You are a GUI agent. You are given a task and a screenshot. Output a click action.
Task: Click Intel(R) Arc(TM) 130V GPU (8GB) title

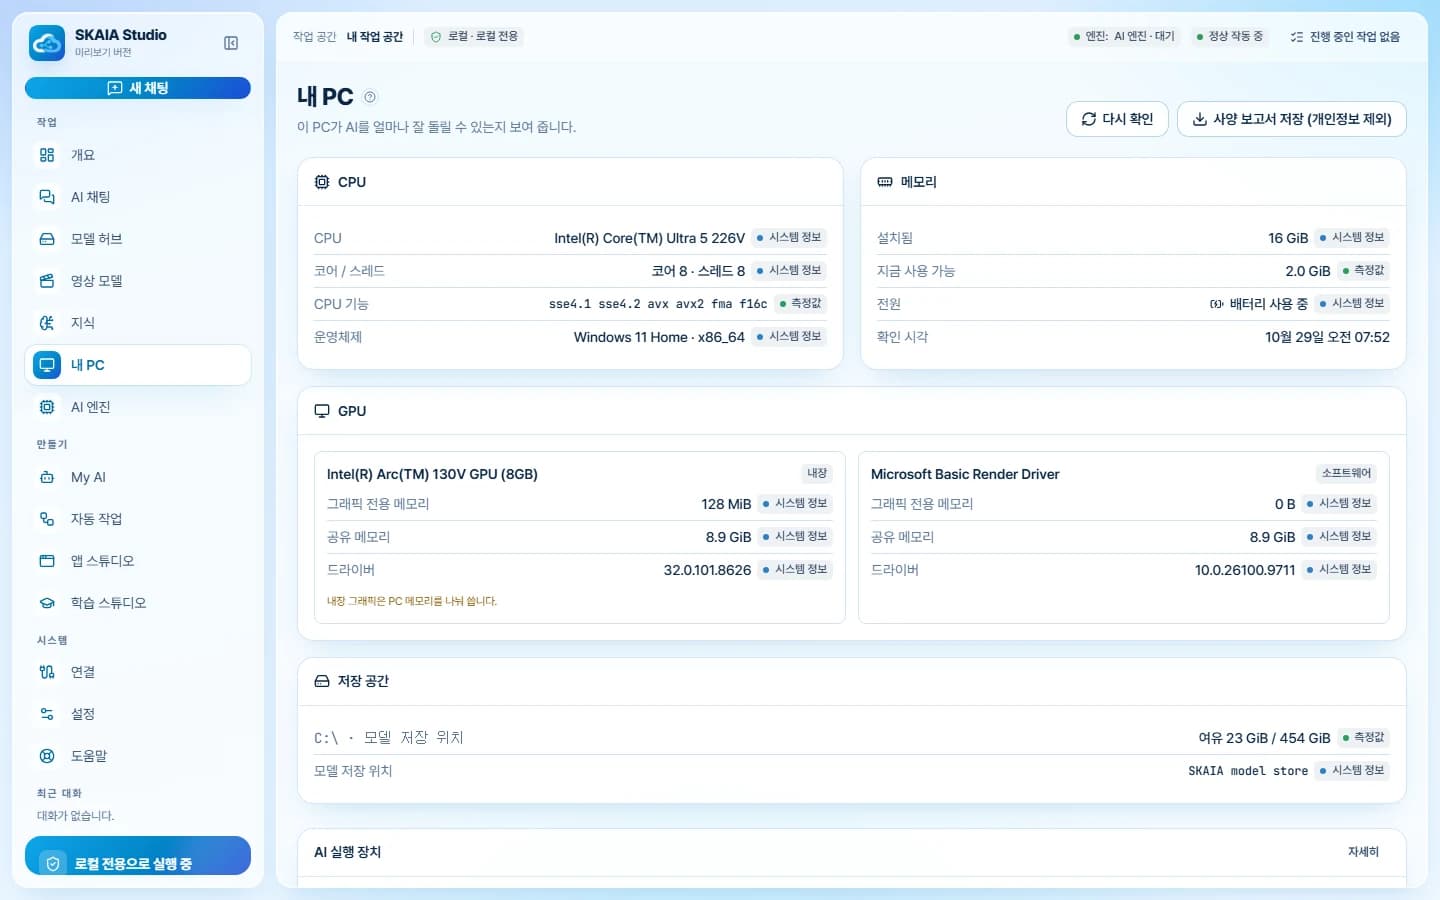pos(432,474)
